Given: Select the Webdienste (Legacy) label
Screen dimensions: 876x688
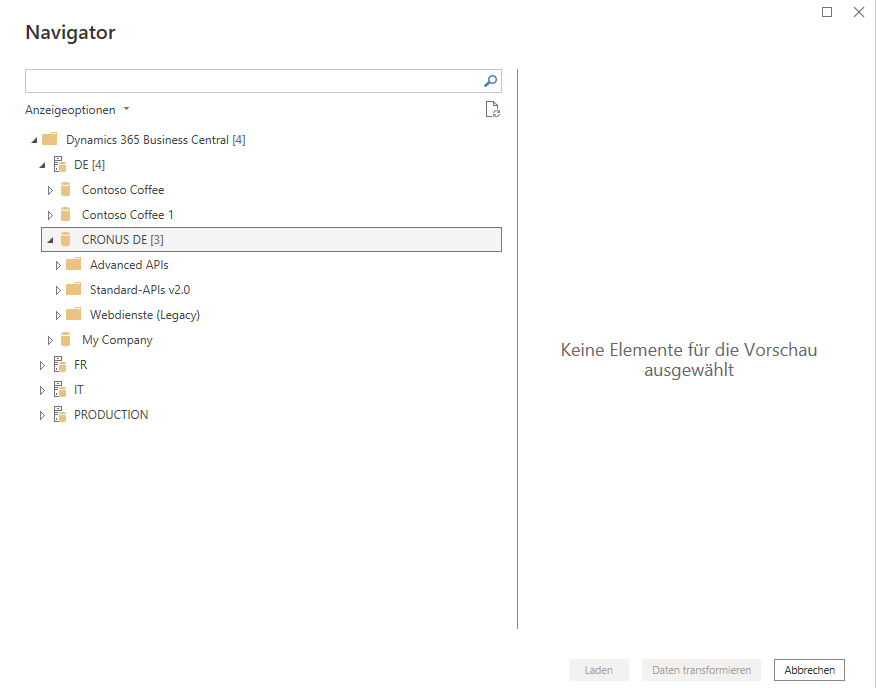Looking at the screenshot, I should (x=145, y=315).
